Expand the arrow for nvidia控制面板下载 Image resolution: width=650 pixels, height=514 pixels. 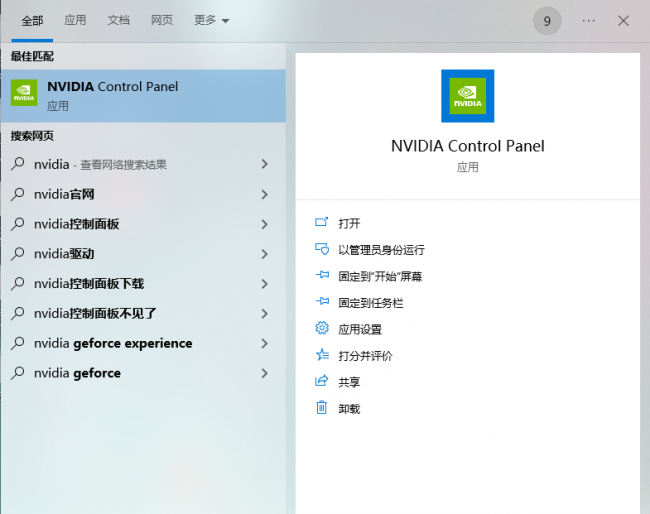click(x=264, y=284)
